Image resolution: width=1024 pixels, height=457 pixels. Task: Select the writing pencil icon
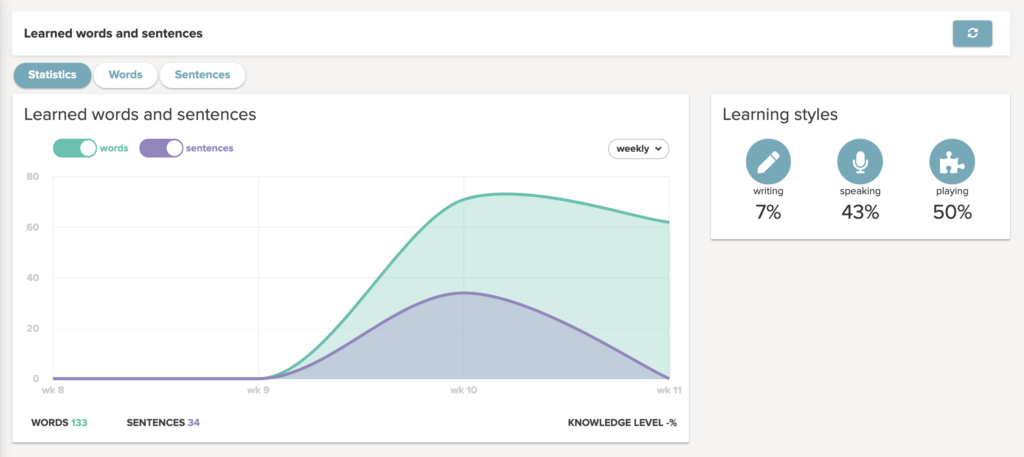point(768,161)
